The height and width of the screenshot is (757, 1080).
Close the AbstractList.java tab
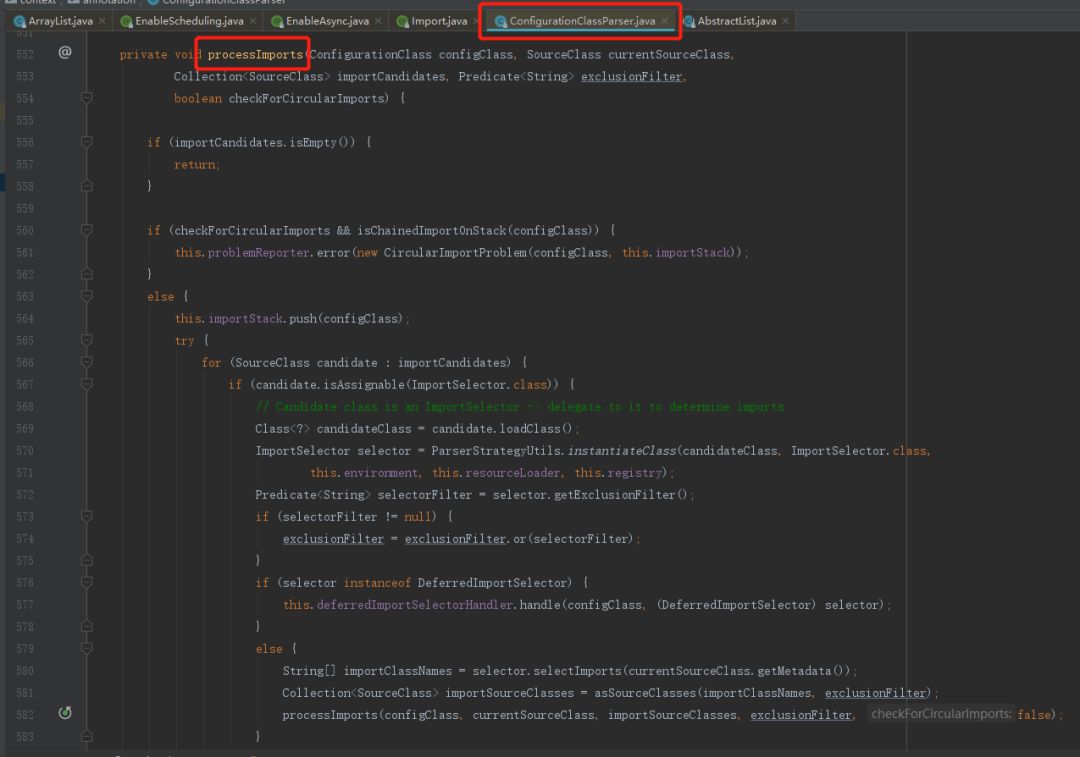(785, 21)
